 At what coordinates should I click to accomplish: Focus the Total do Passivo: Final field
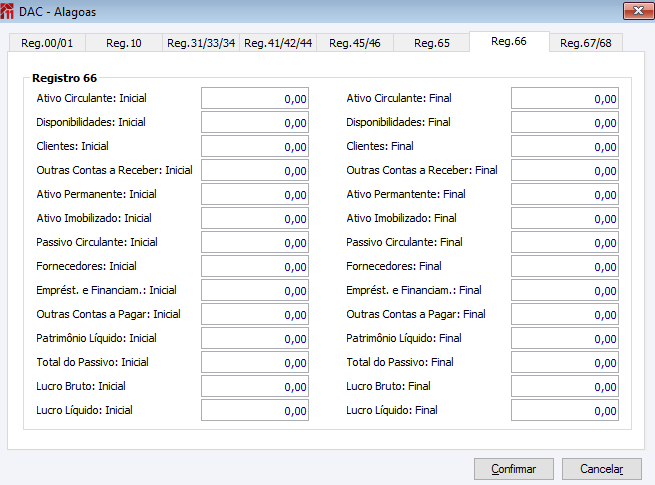click(x=565, y=363)
